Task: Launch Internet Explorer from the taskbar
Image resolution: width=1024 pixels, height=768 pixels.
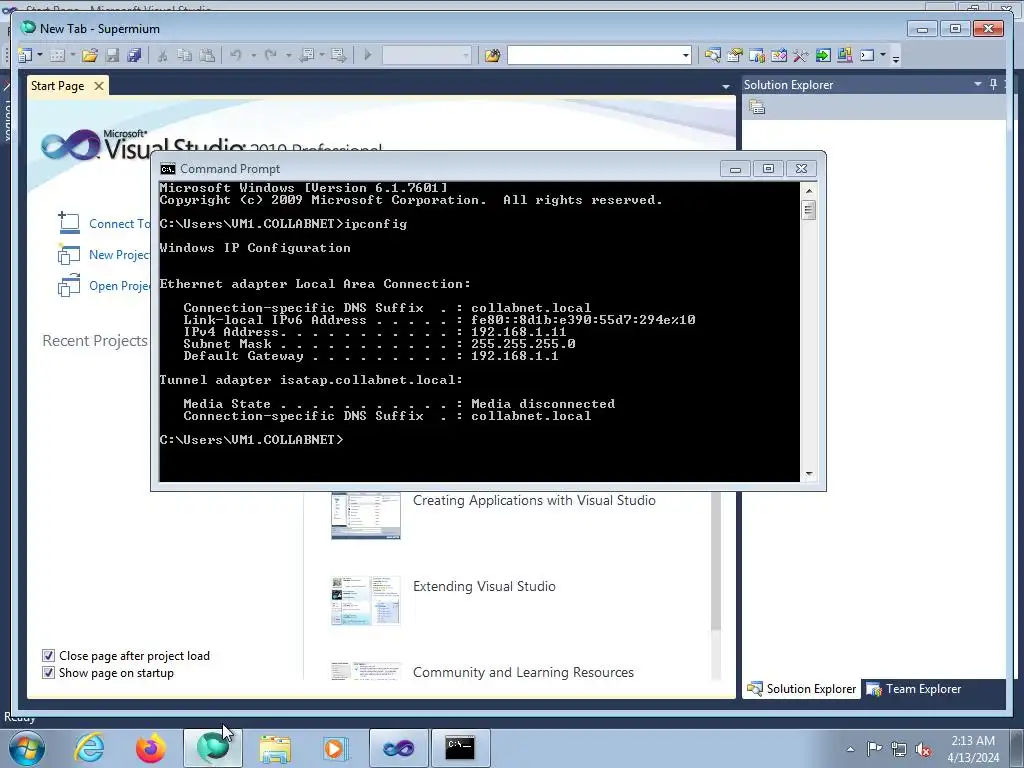Action: (89, 748)
